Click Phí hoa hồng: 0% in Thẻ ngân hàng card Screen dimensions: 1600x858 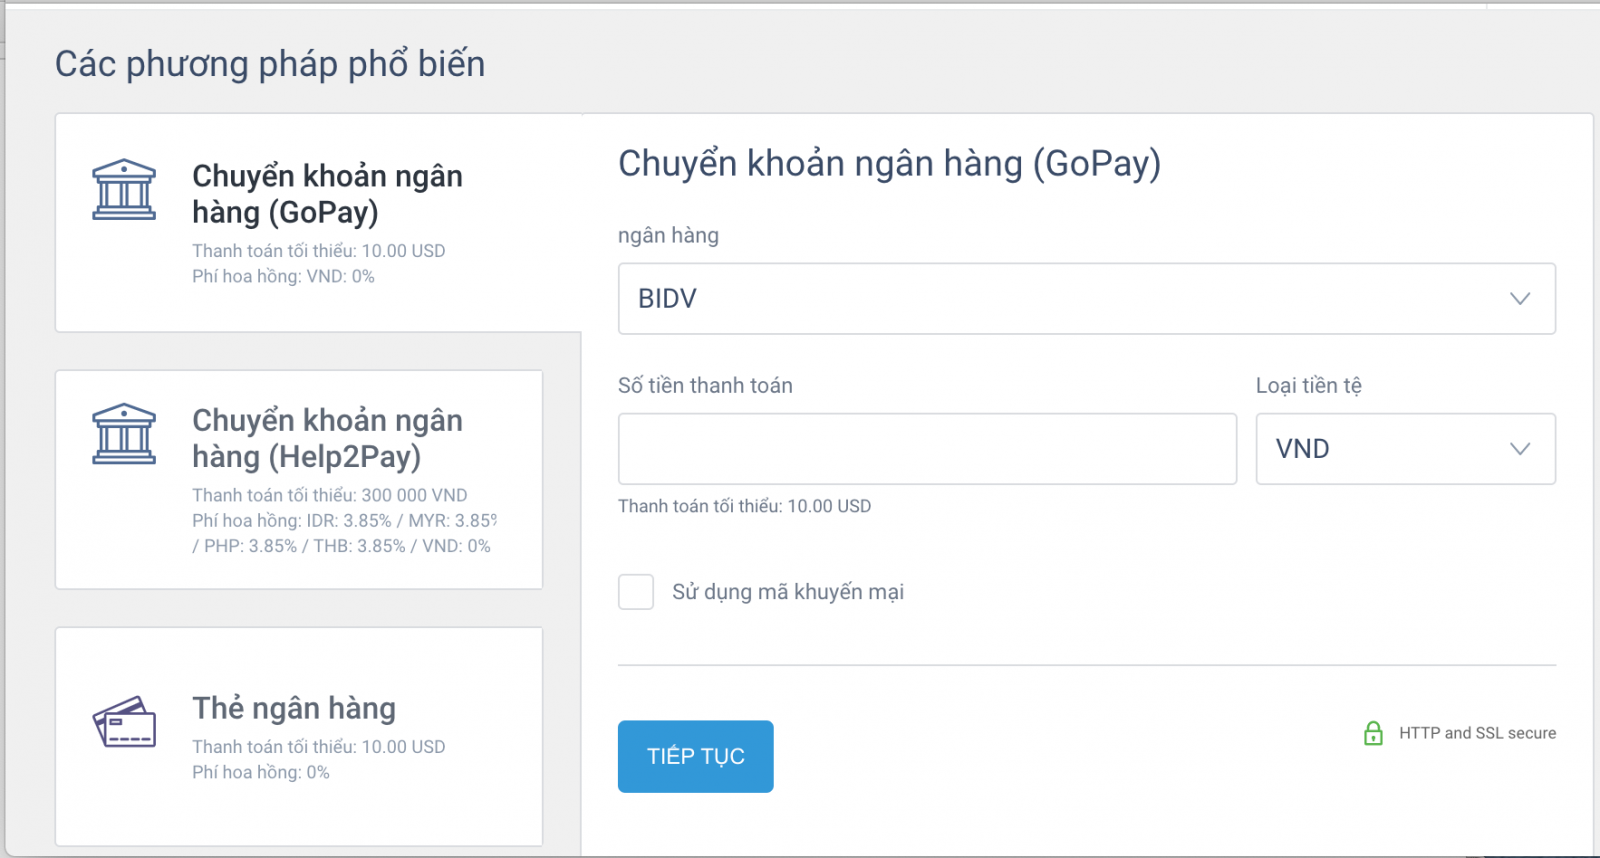click(x=260, y=772)
